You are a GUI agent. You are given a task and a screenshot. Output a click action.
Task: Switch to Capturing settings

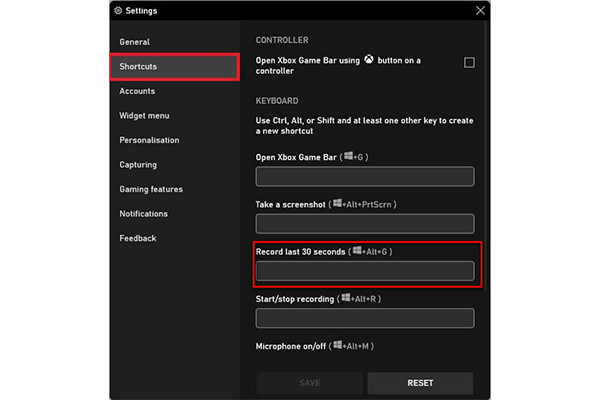point(138,165)
